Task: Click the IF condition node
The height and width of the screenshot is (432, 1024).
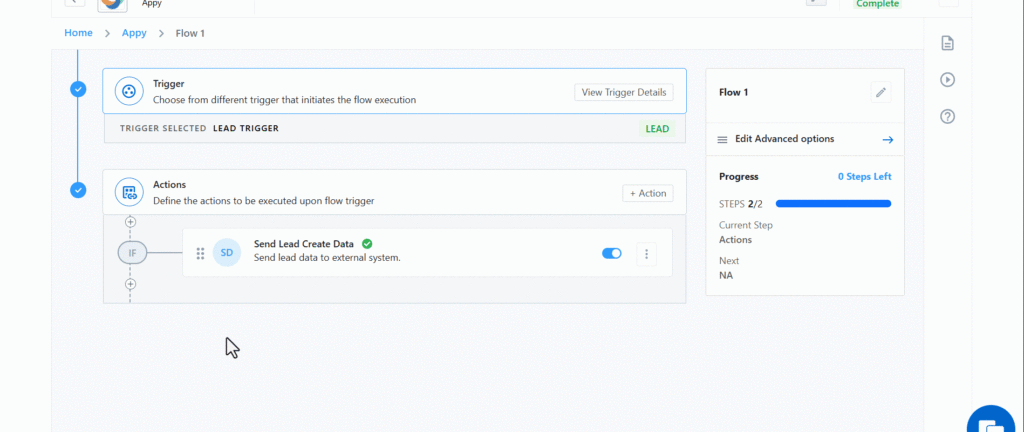Action: [x=132, y=253]
